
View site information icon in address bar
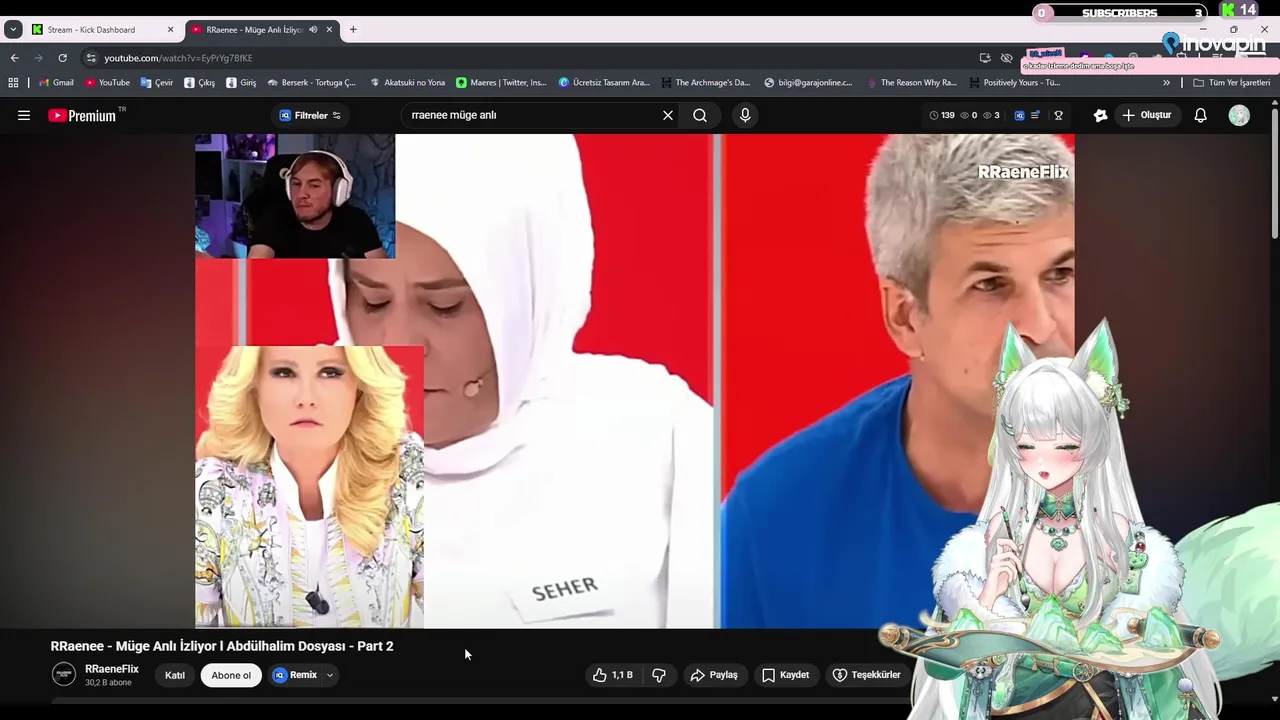tap(91, 58)
